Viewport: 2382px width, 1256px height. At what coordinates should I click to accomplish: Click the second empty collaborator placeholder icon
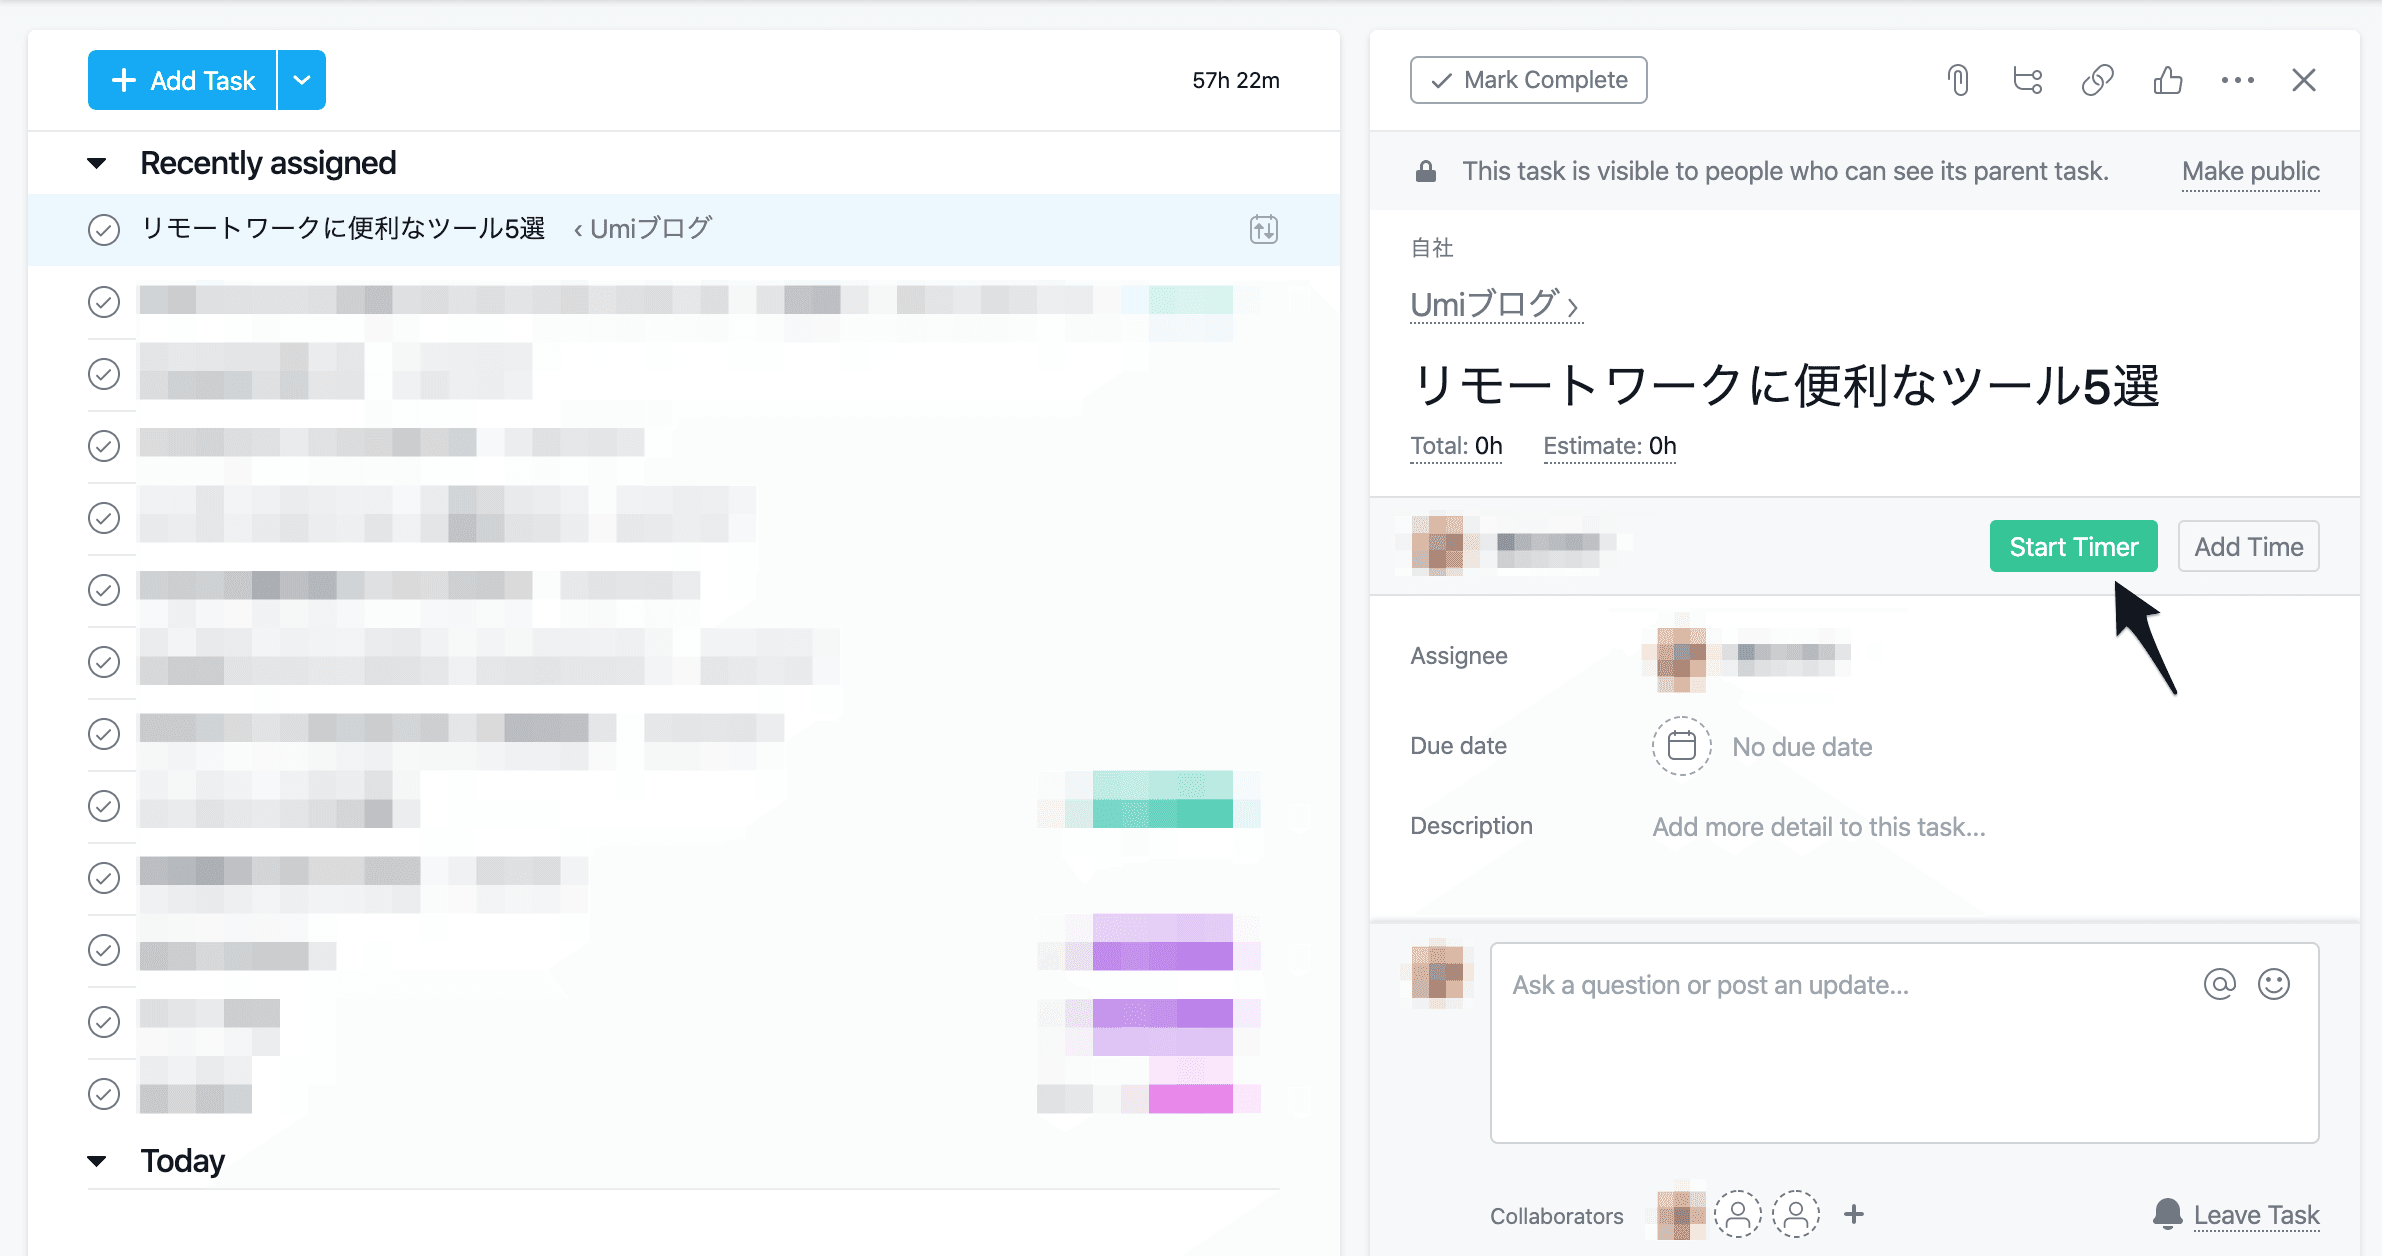(1796, 1214)
